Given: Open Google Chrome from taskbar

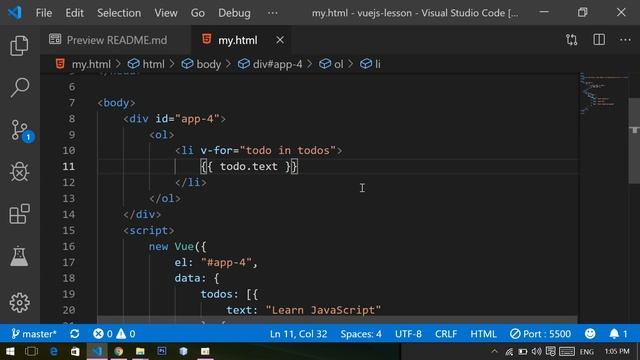Looking at the screenshot, I should pyautogui.click(x=118, y=351).
